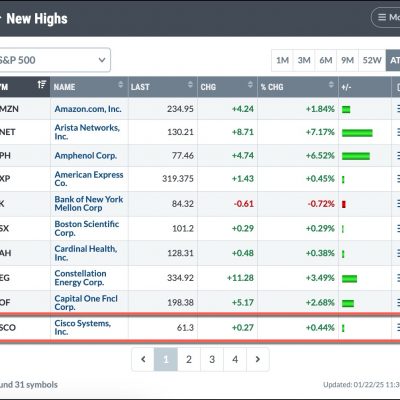Open the More menu button

pyautogui.click(x=386, y=17)
